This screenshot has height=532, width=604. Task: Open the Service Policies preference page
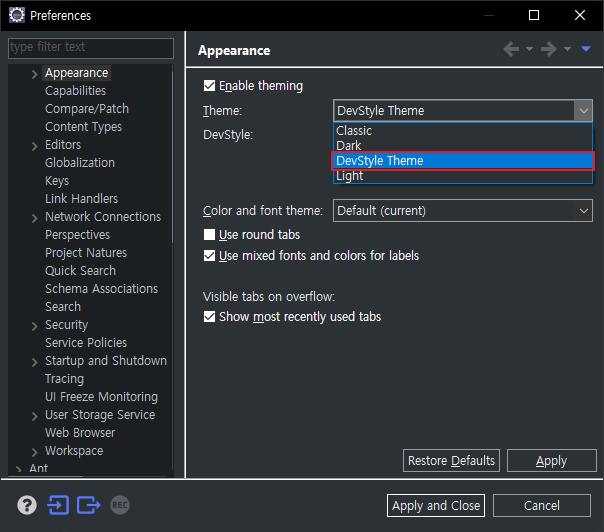(86, 342)
